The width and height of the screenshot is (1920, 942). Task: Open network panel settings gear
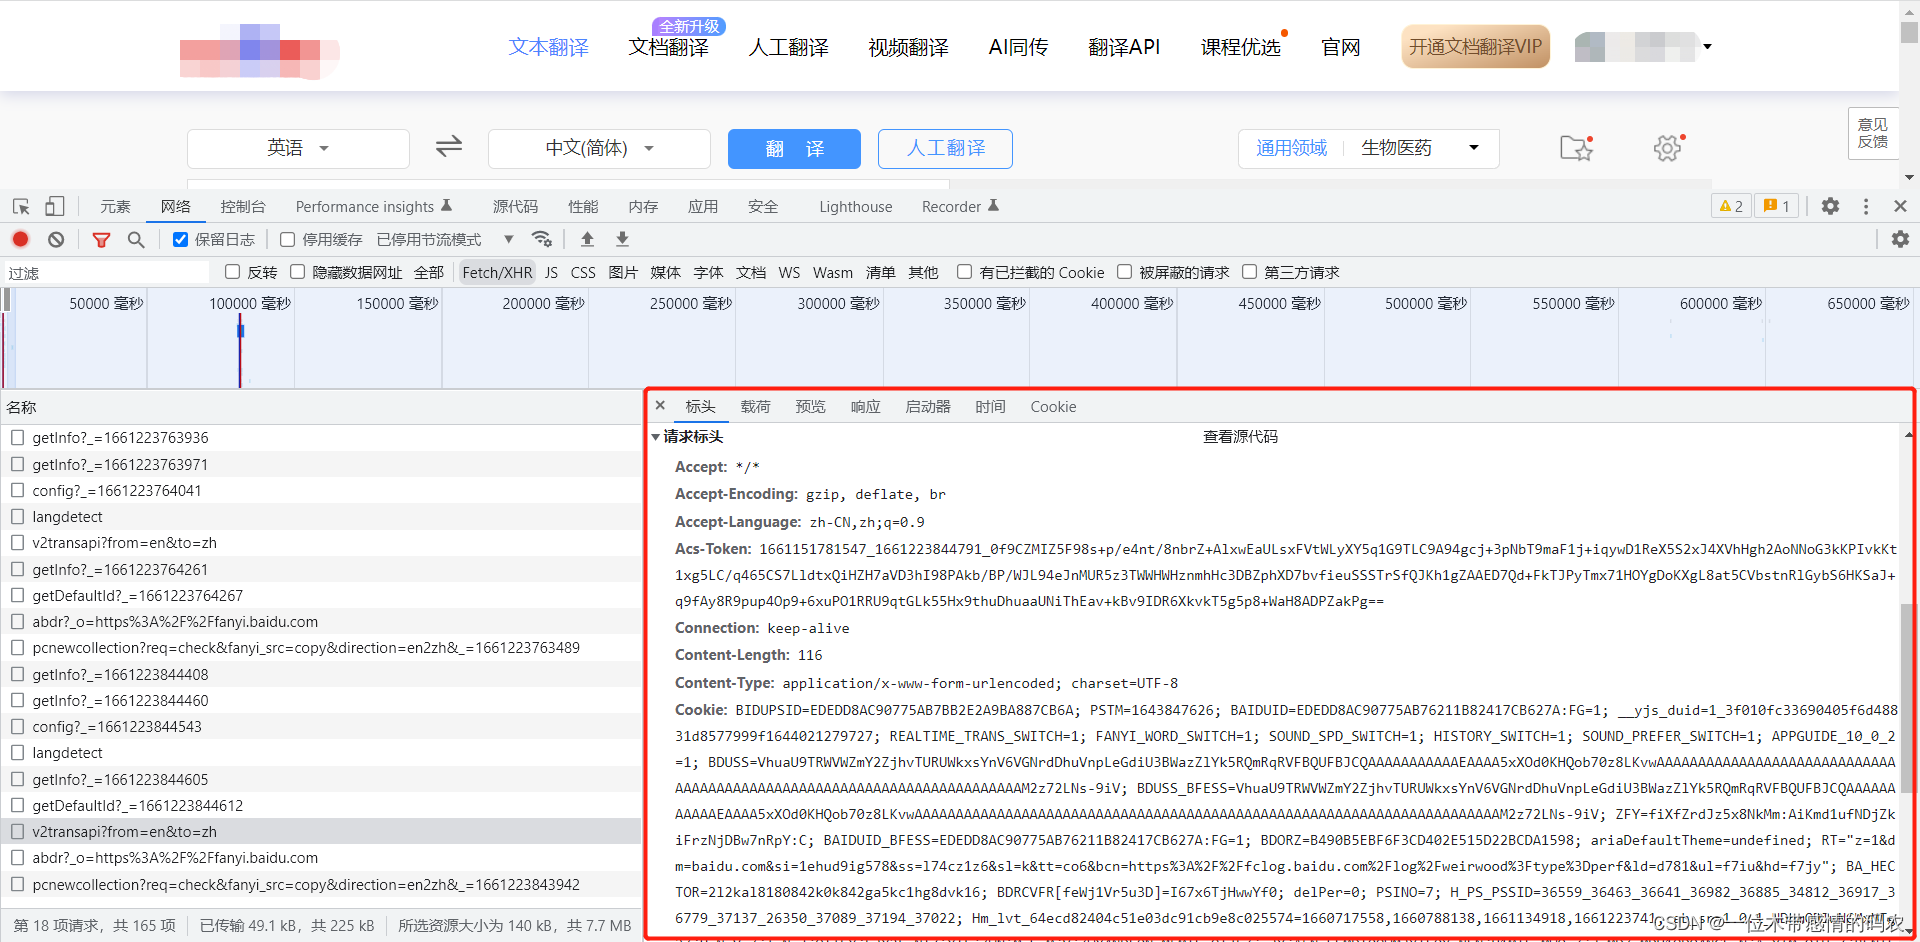(x=1900, y=239)
